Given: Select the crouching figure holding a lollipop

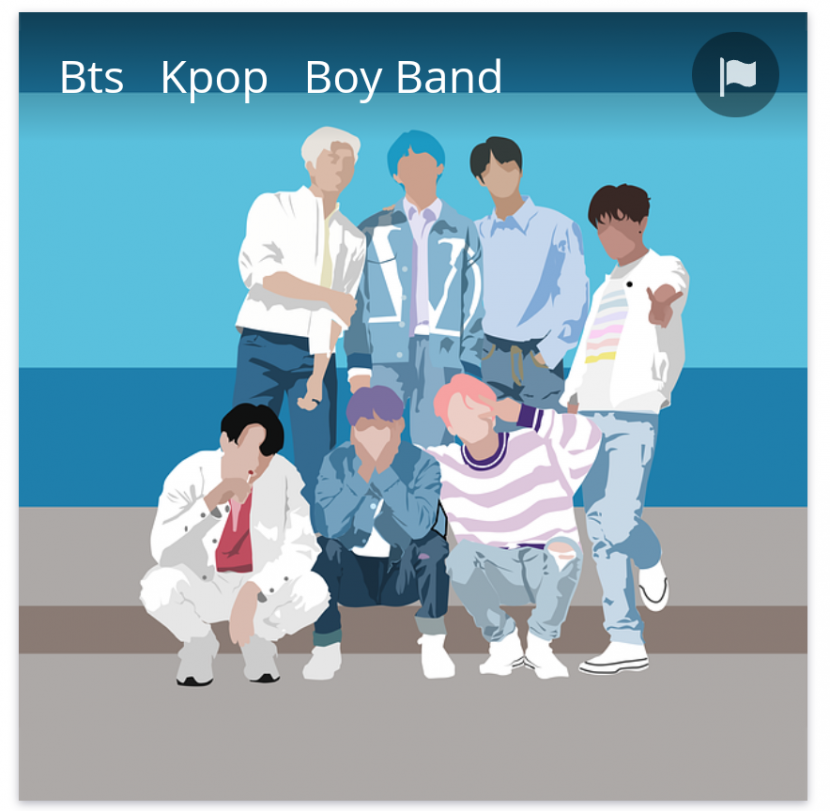Looking at the screenshot, I should [233, 545].
